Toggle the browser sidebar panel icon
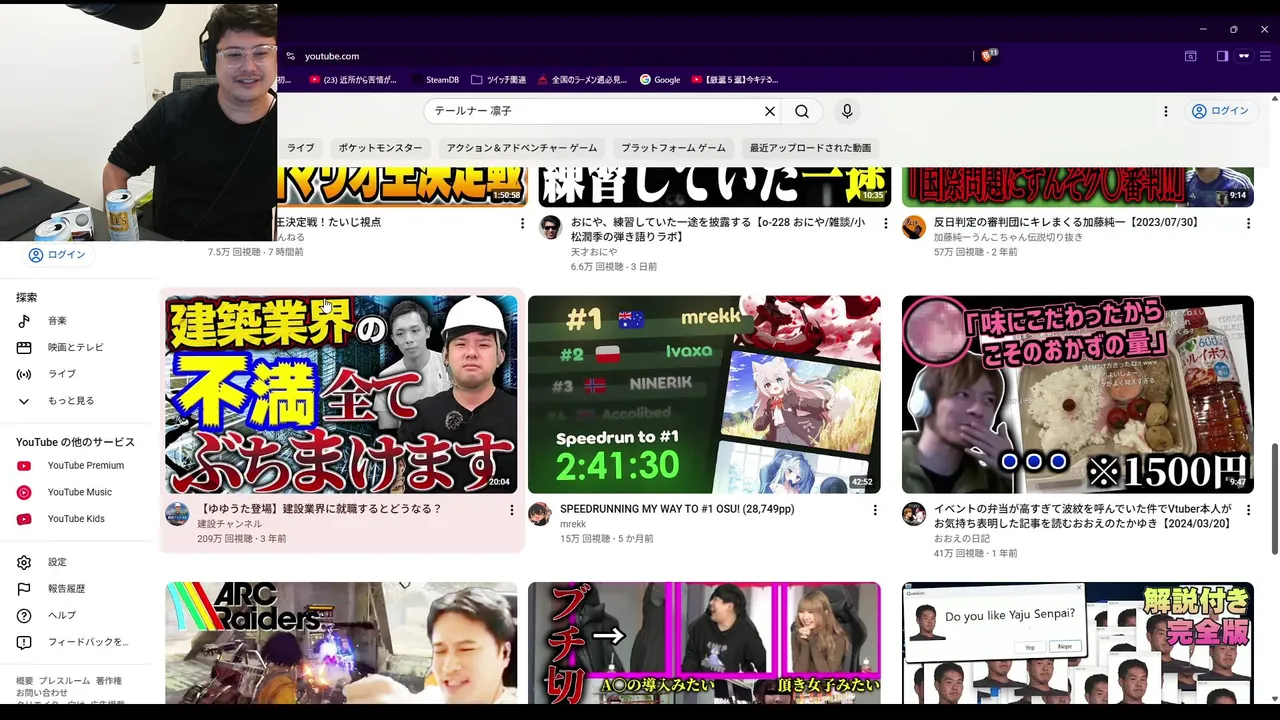The width and height of the screenshot is (1280, 720). tap(1222, 56)
